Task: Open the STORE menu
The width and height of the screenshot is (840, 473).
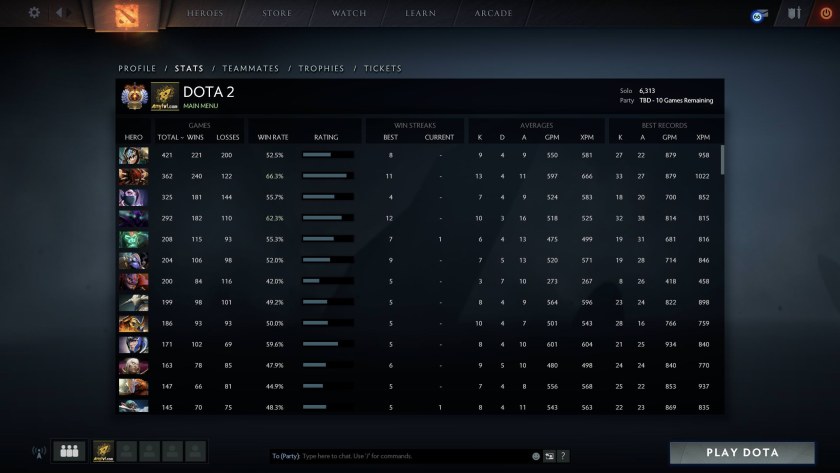Action: point(277,13)
